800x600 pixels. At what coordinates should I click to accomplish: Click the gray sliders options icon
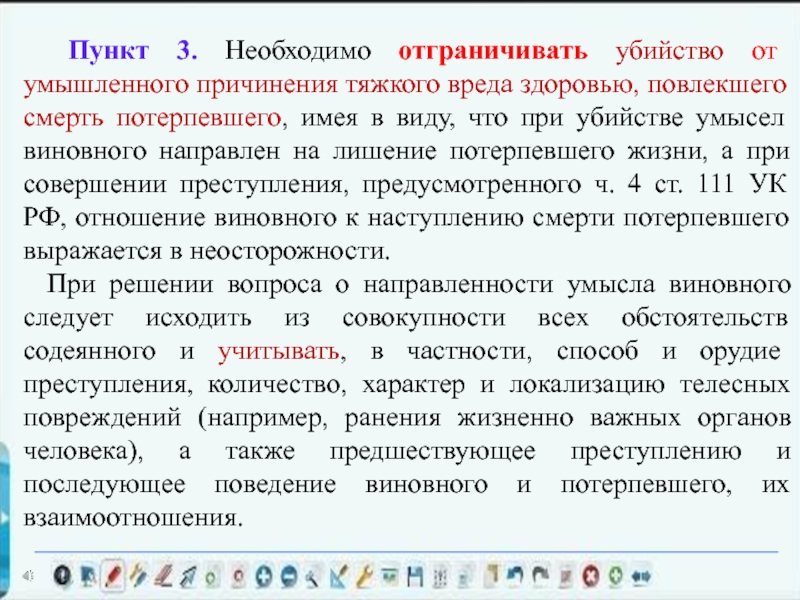(440, 577)
